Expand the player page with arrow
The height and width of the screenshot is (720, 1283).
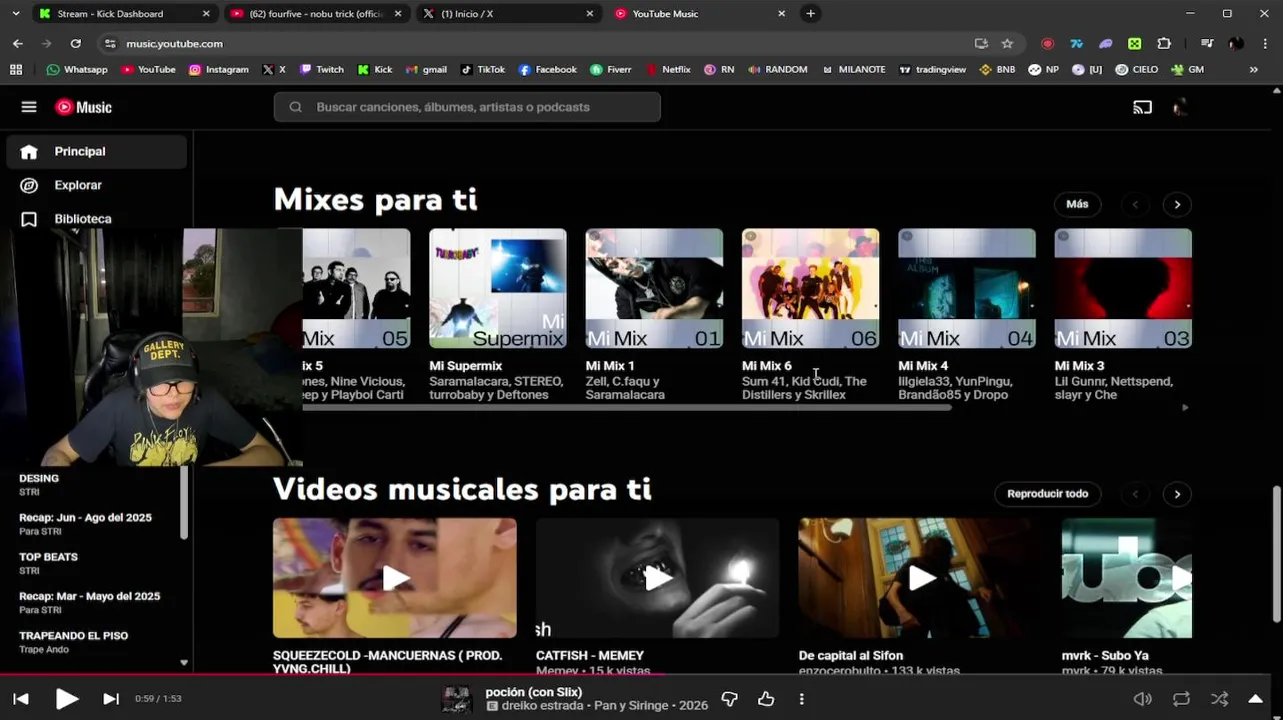point(1256,699)
